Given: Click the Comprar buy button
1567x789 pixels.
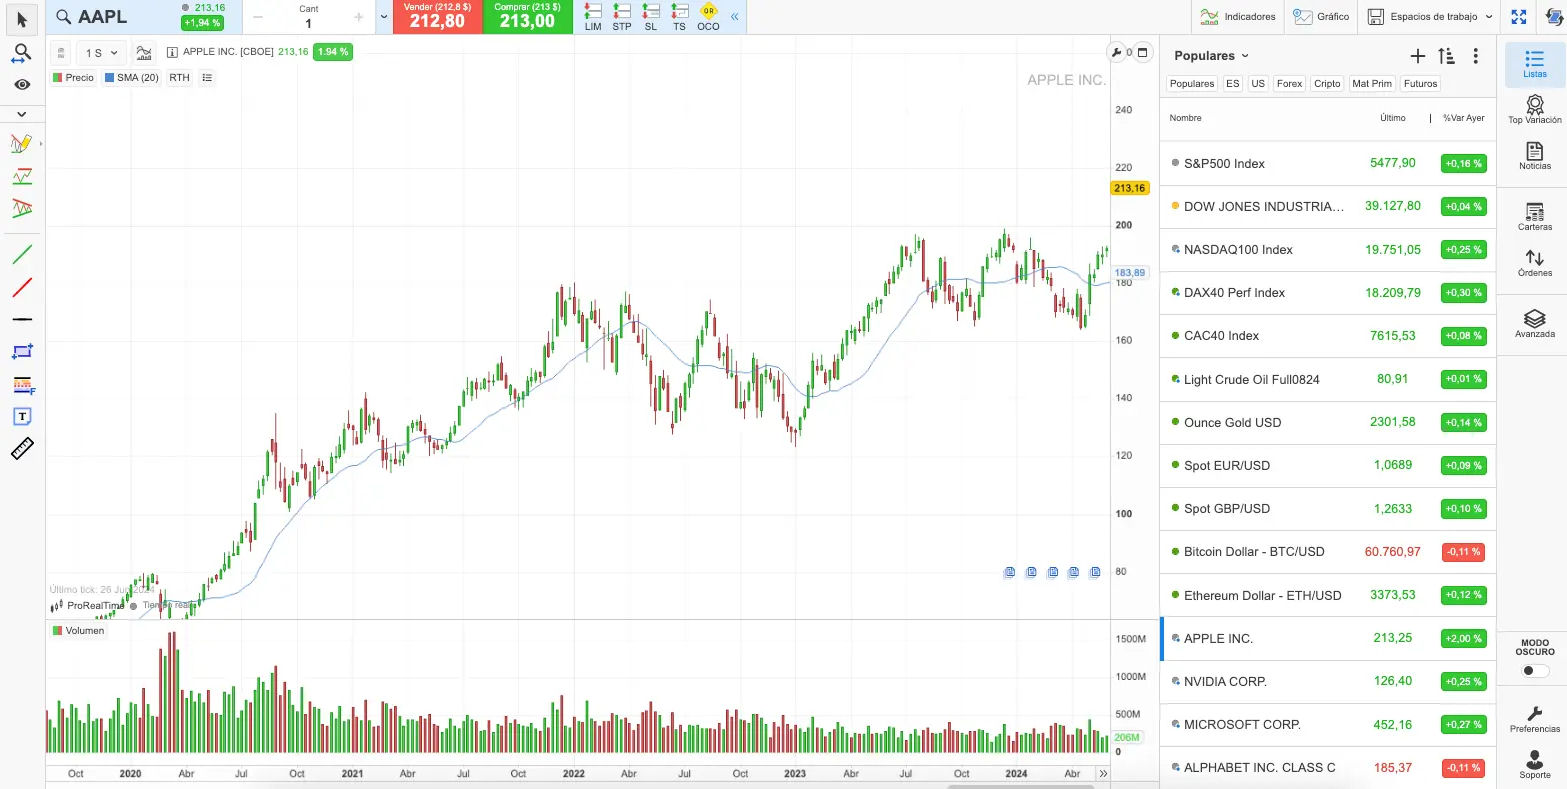Looking at the screenshot, I should (527, 17).
